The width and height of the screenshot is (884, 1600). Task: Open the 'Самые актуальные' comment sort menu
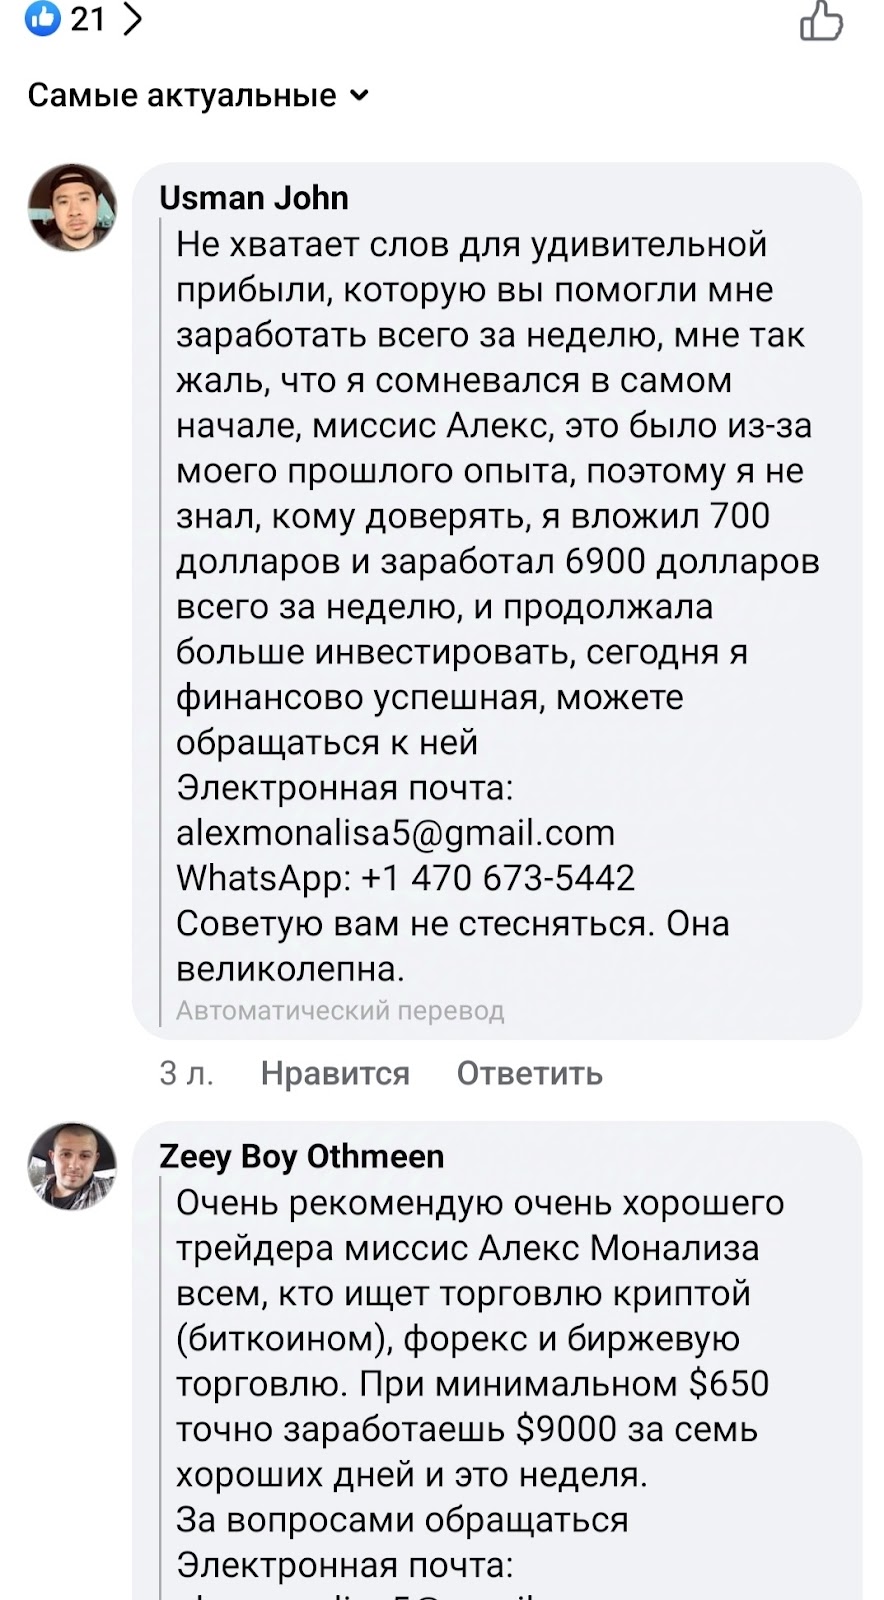pos(182,96)
